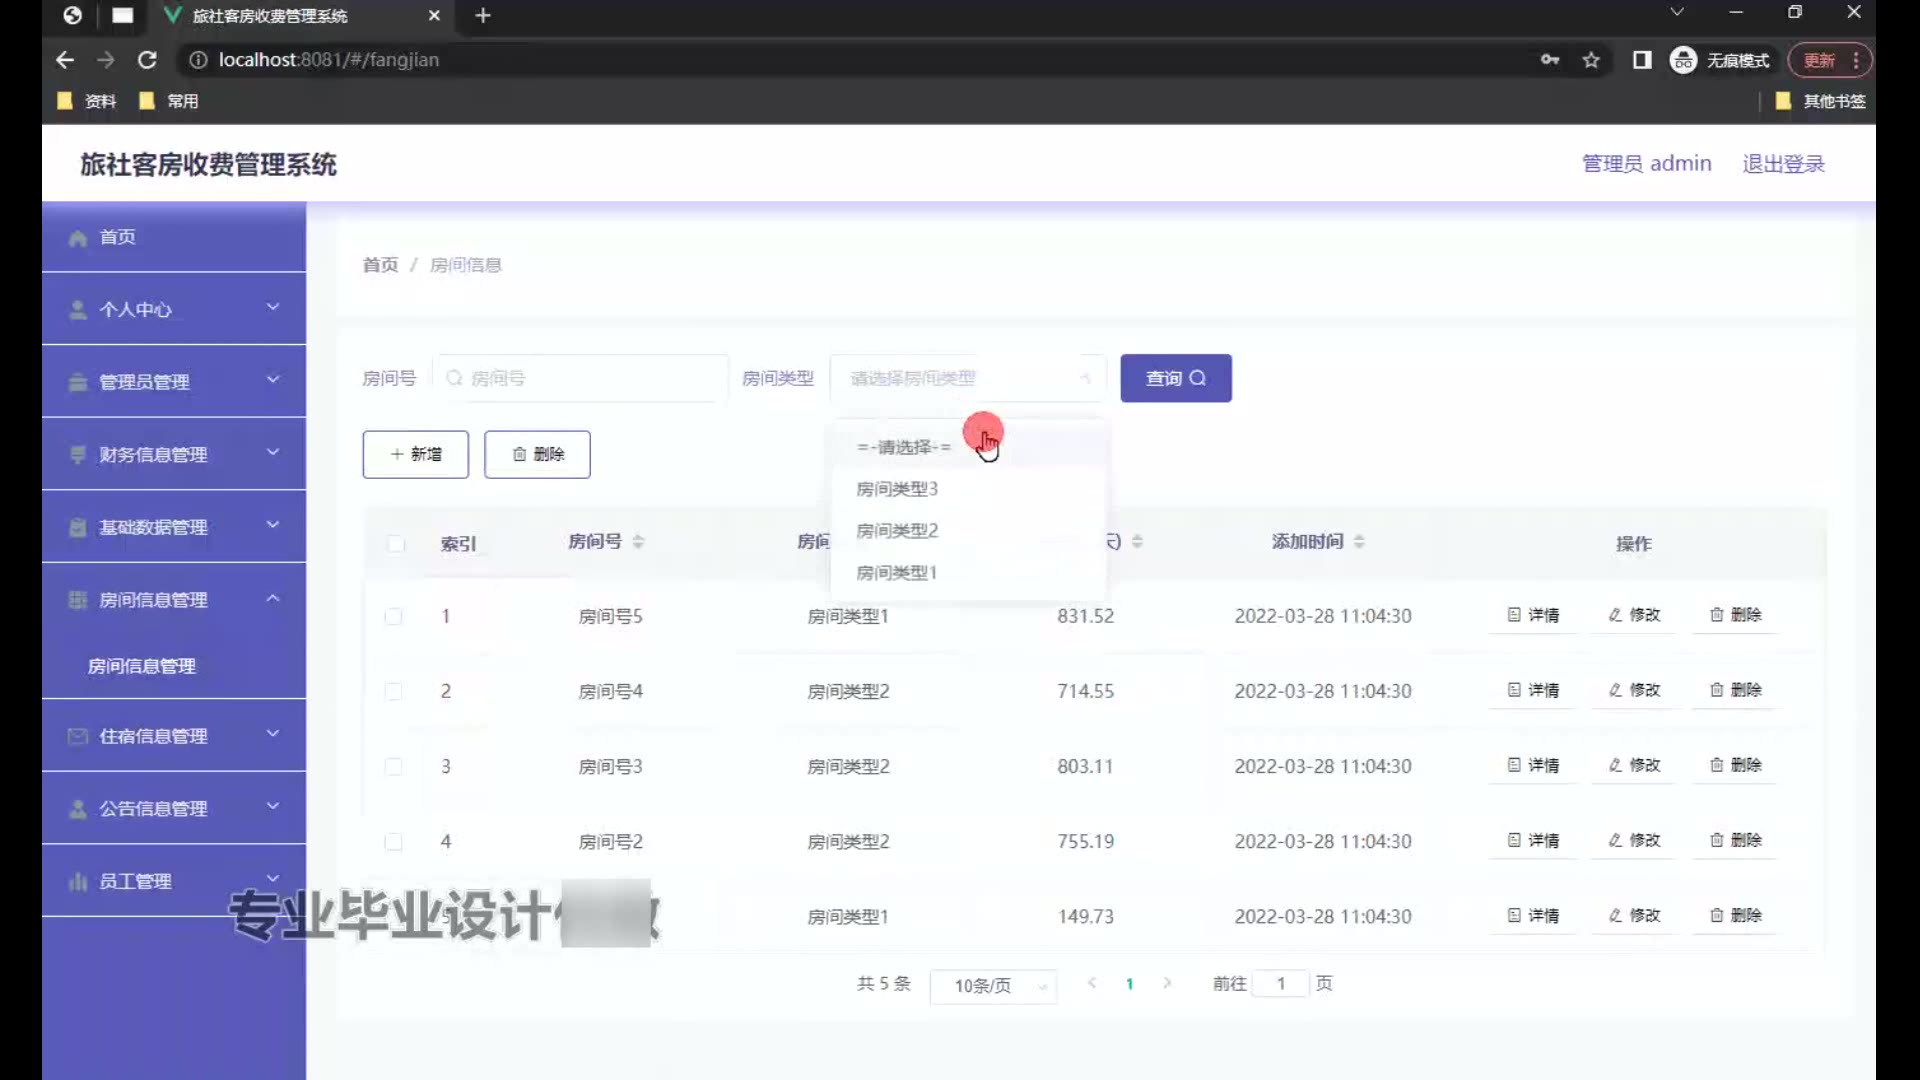Viewport: 1920px width, 1080px height.
Task: Collapse 房间信息管理 sidebar menu
Action: tap(174, 599)
